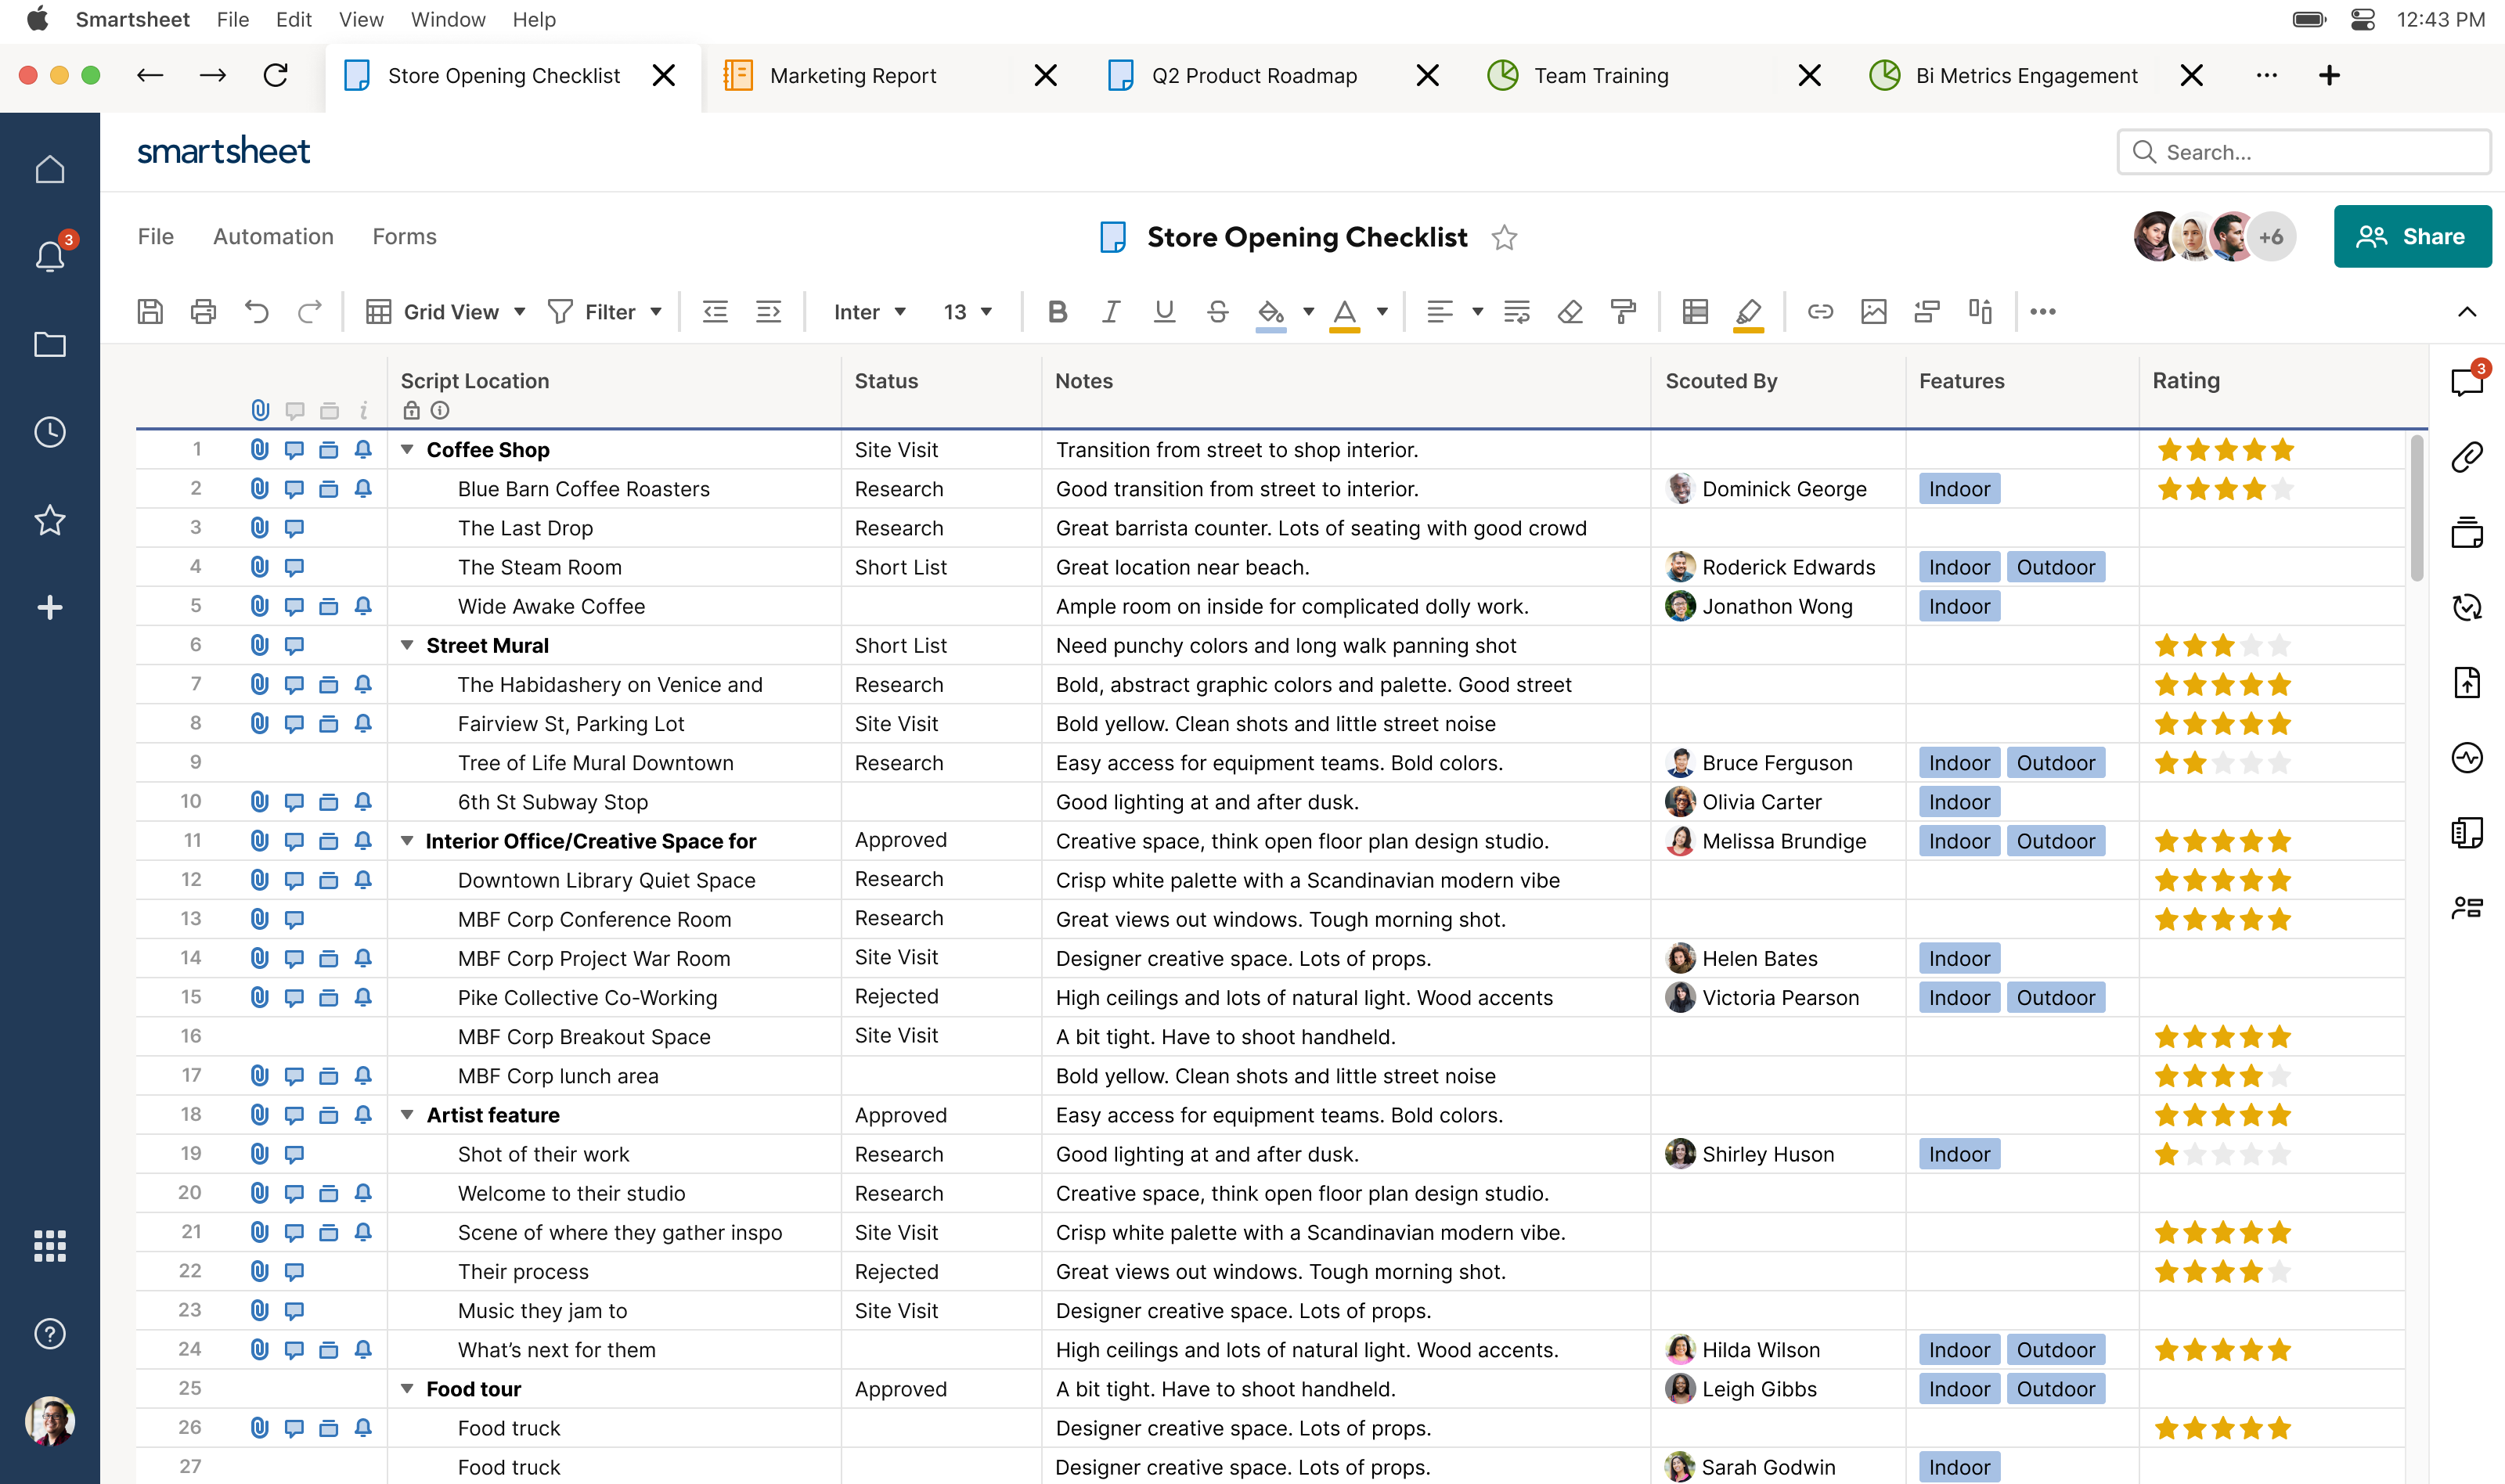Screen dimensions: 2505x1484
Task: Apply highlight color to the selection
Action: 1748,312
